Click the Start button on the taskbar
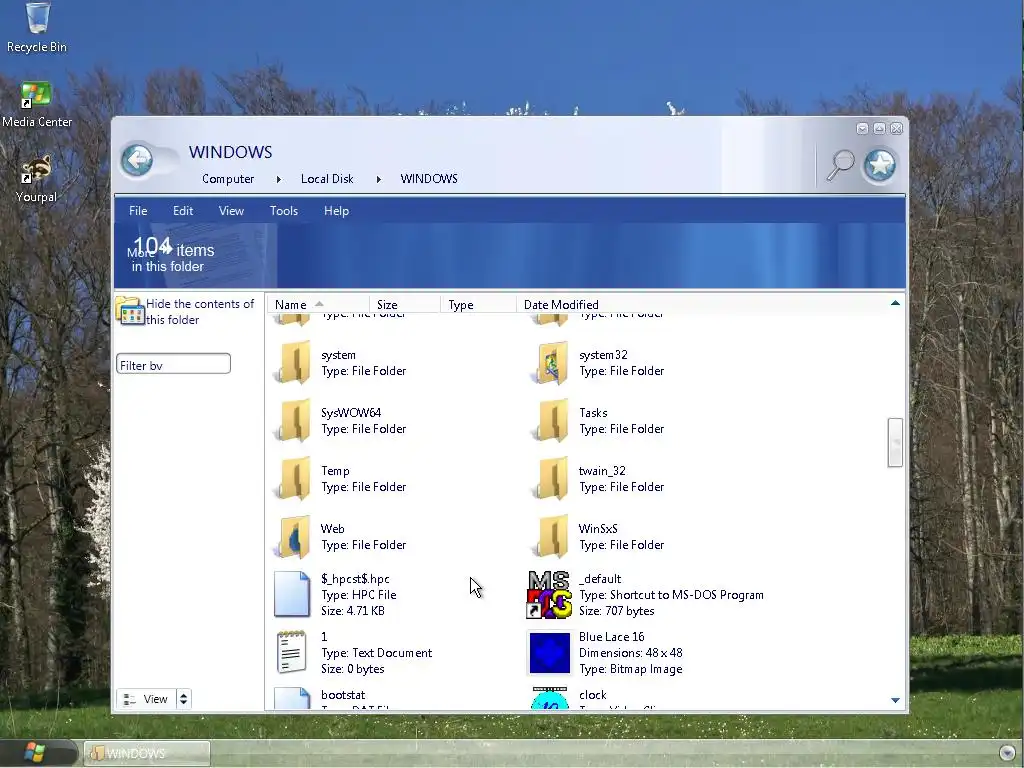This screenshot has width=1024, height=768. click(34, 753)
